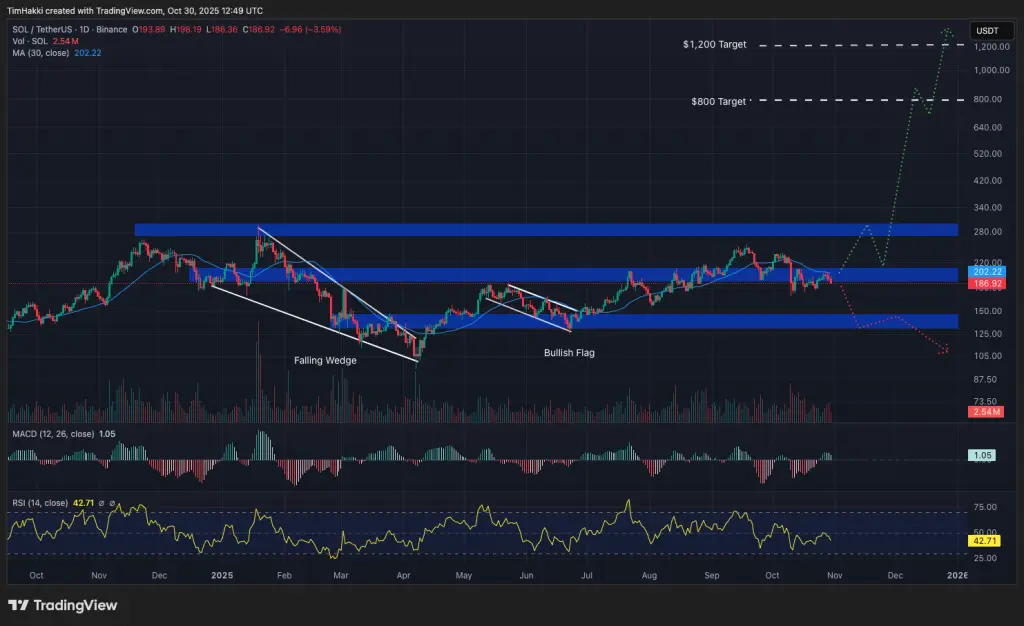Screen dimensions: 1024x626
Task: Click the second null icon beside RSI value
Action: 112,503
